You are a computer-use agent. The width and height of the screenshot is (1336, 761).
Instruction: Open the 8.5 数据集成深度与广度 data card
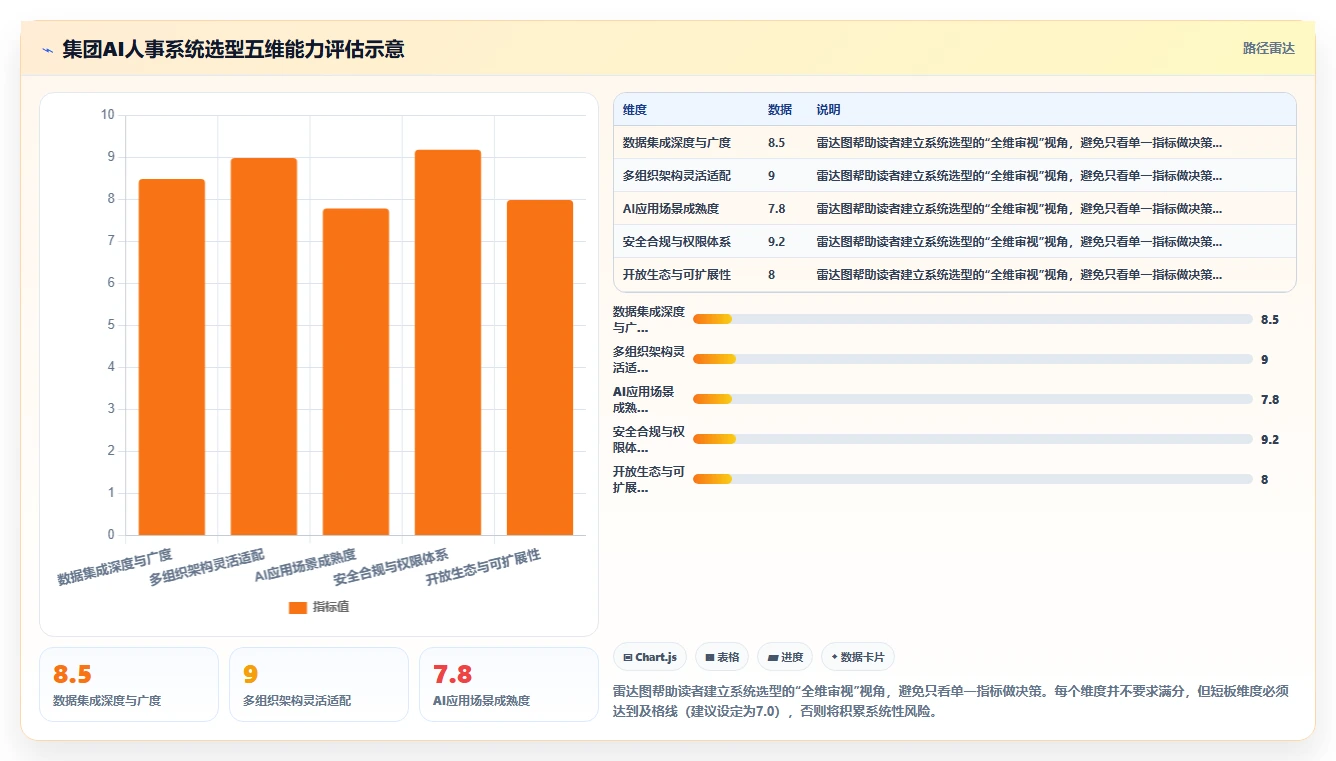(129, 684)
